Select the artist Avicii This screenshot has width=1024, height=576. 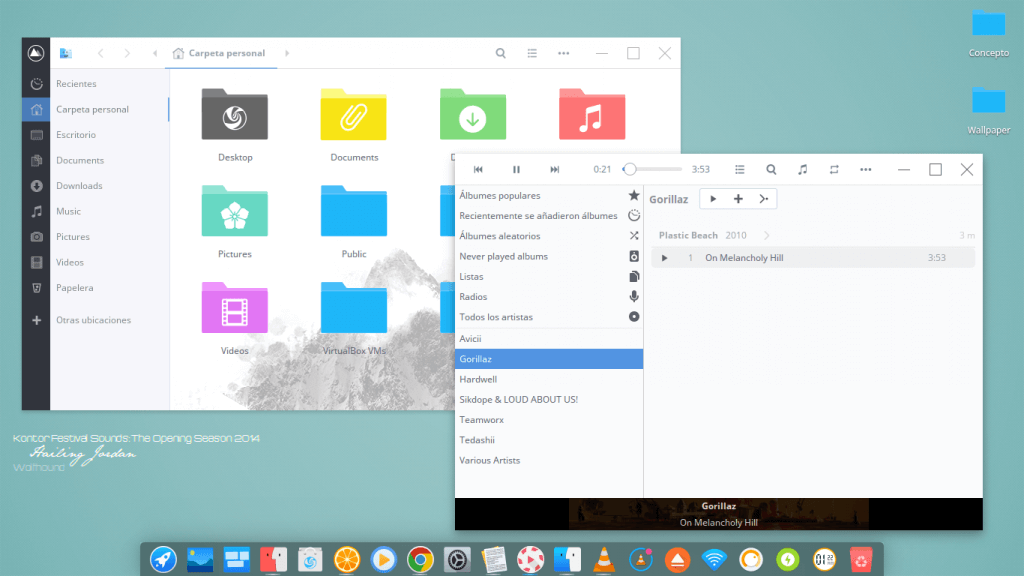point(549,338)
